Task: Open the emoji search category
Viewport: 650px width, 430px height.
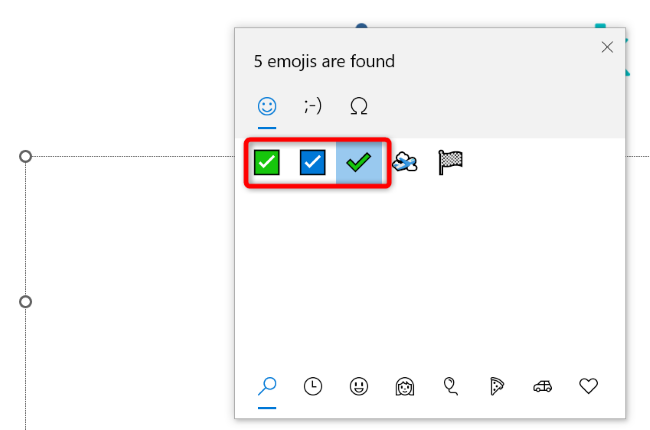Action: [267, 386]
